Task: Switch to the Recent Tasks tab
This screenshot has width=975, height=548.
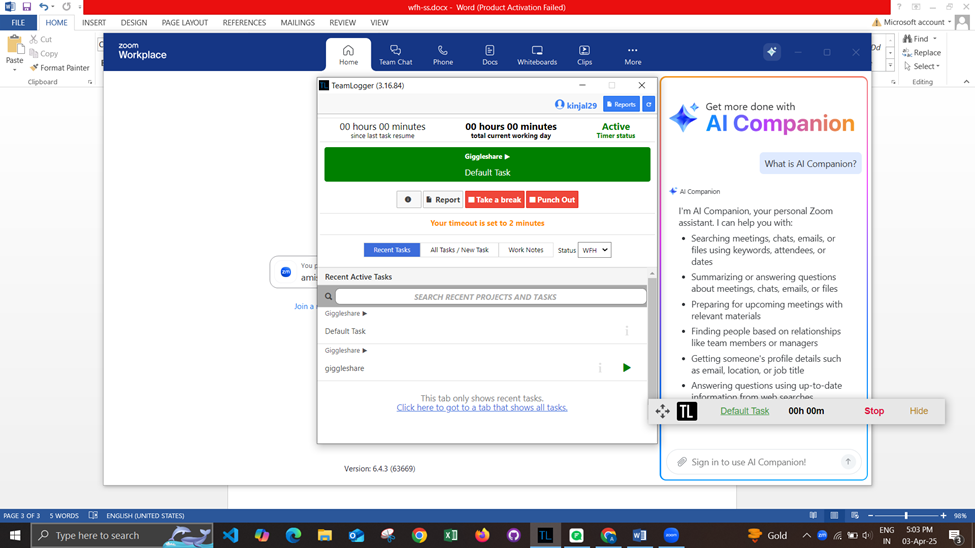Action: click(x=392, y=250)
